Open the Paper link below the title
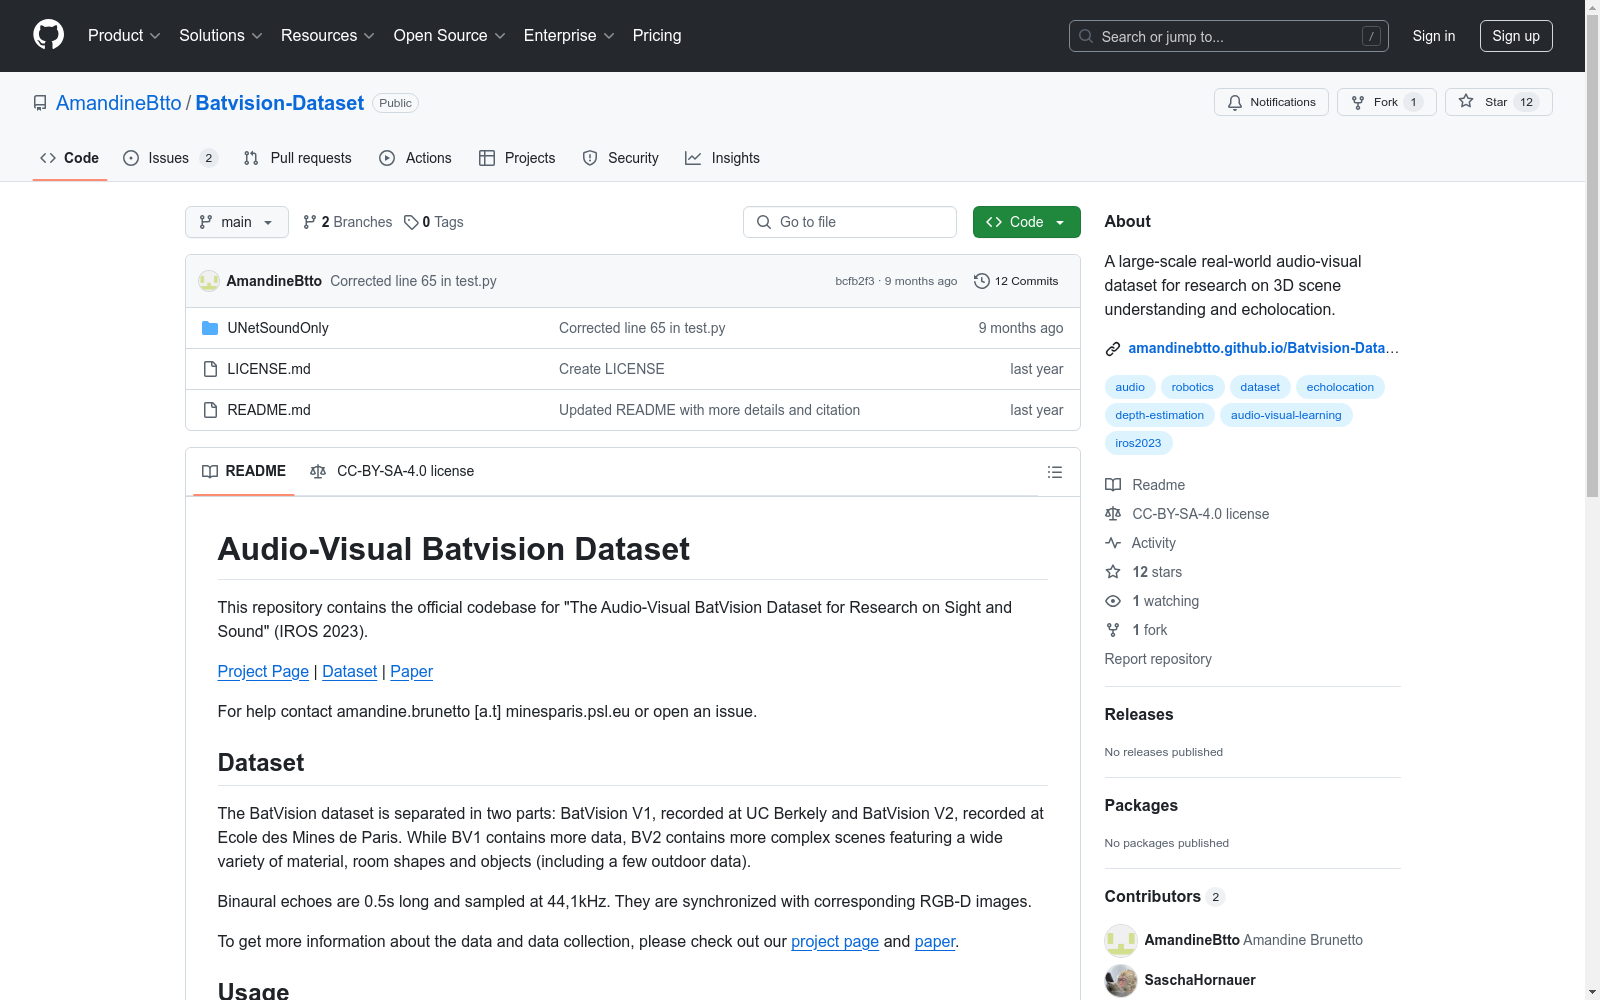 (x=411, y=672)
